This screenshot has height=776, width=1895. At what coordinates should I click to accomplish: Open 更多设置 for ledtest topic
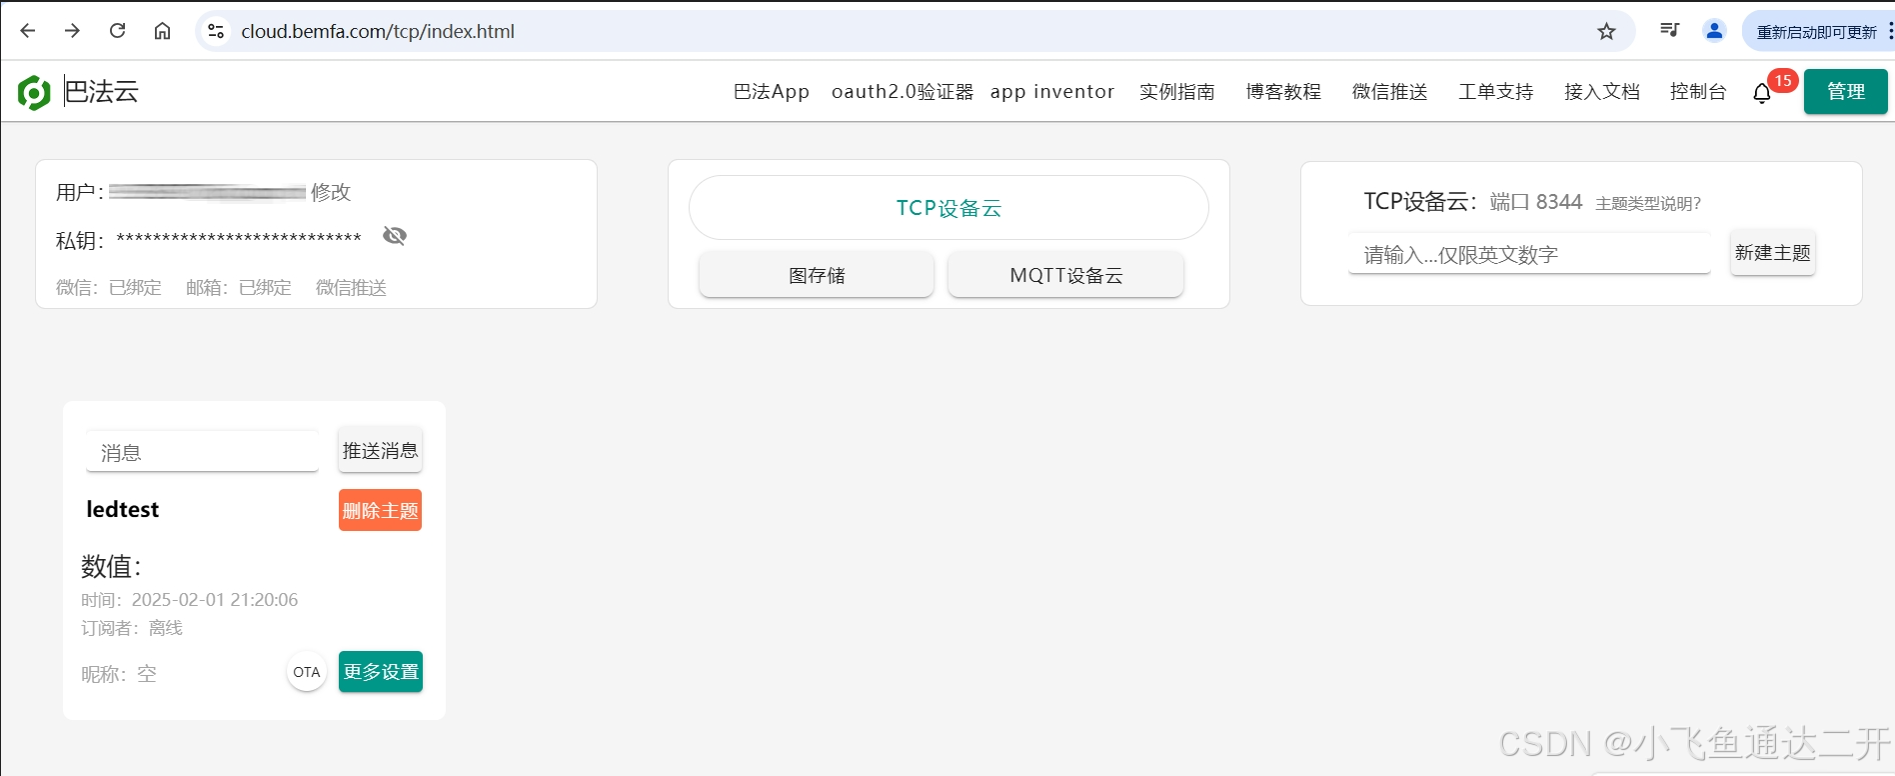click(380, 672)
